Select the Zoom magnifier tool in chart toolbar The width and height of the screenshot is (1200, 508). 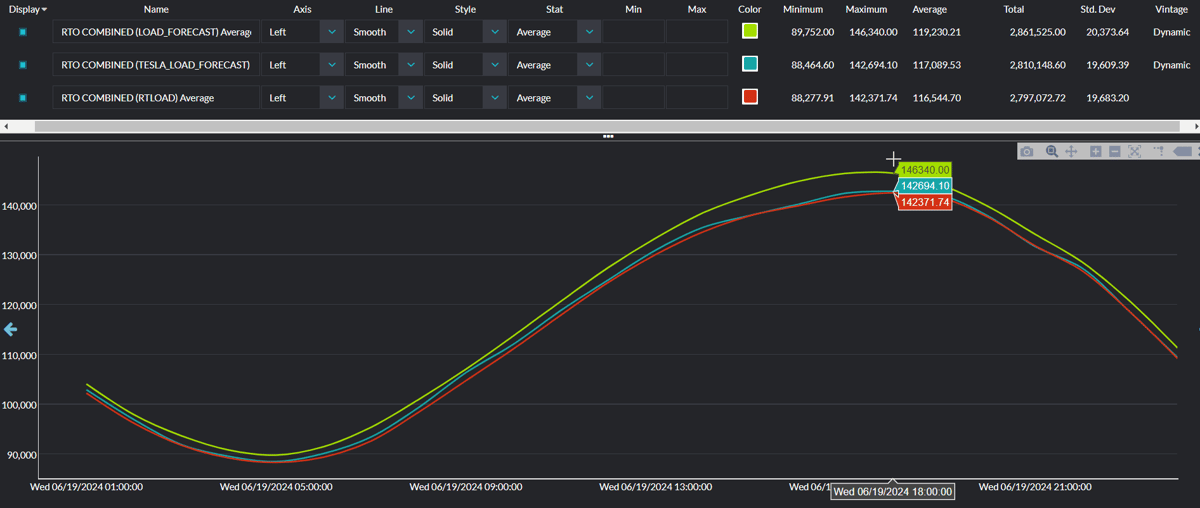click(1052, 151)
